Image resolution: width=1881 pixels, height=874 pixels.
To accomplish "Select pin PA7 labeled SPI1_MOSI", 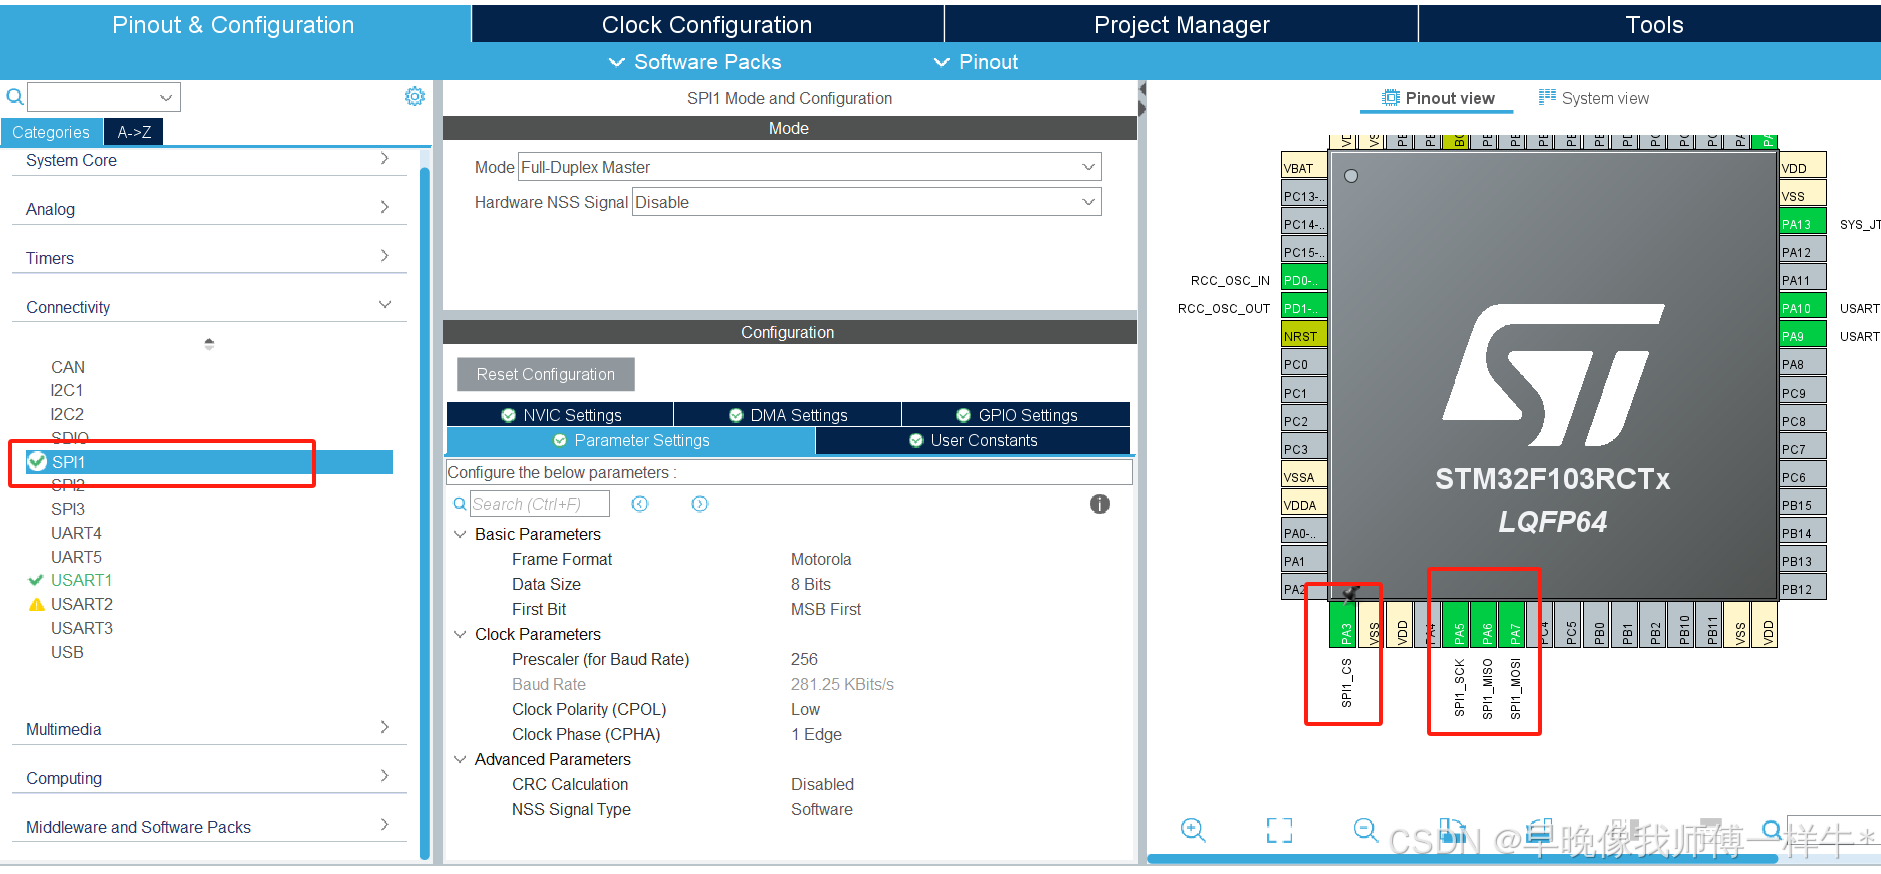I will (1514, 625).
